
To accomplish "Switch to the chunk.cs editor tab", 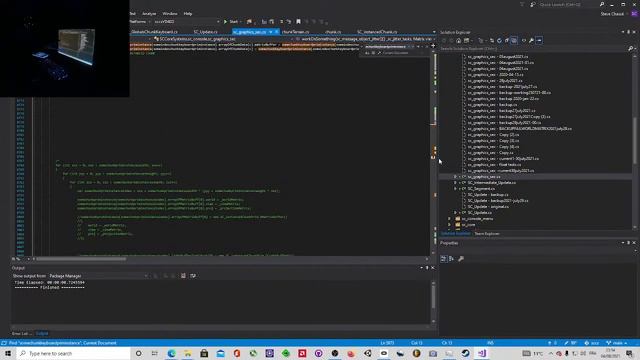I will 333,32.
